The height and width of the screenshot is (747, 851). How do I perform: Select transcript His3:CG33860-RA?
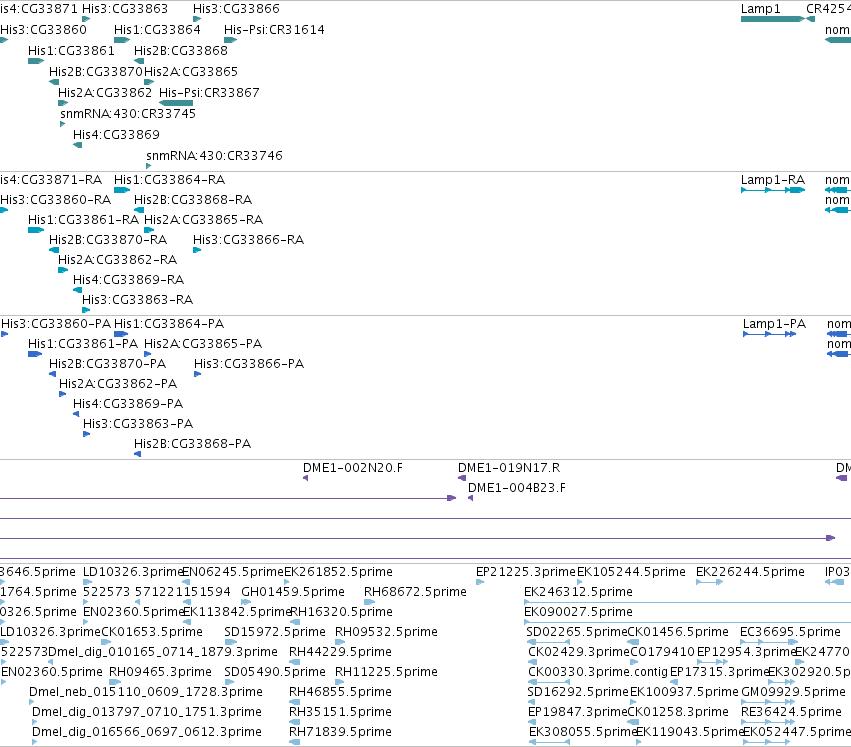pyautogui.click(x=56, y=200)
